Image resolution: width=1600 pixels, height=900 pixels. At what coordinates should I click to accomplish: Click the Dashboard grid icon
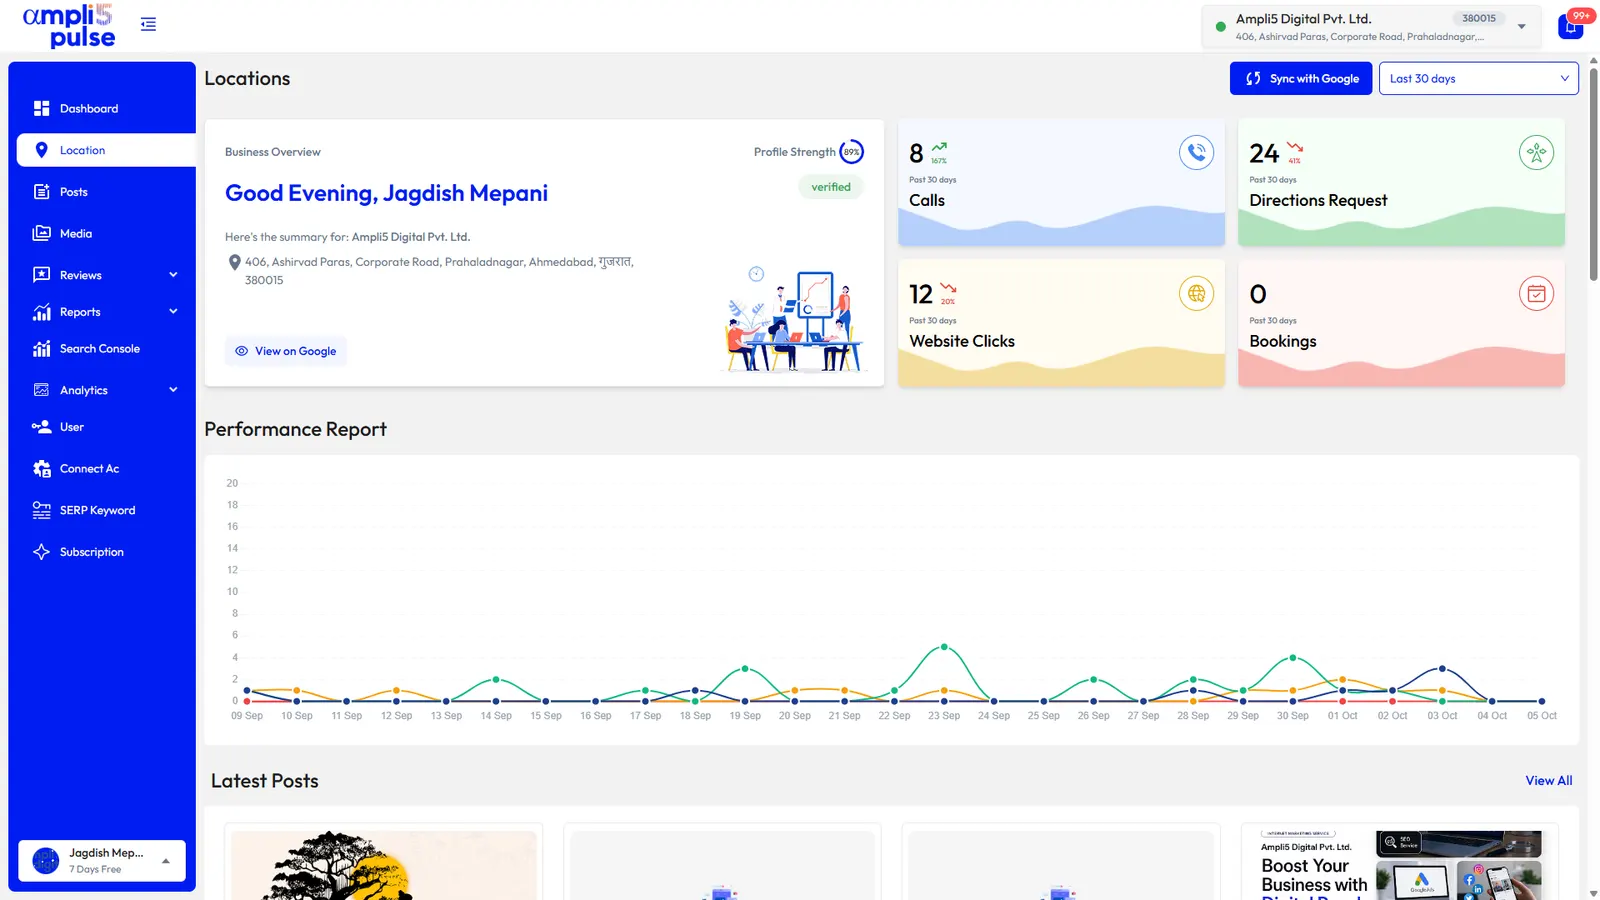coord(41,108)
